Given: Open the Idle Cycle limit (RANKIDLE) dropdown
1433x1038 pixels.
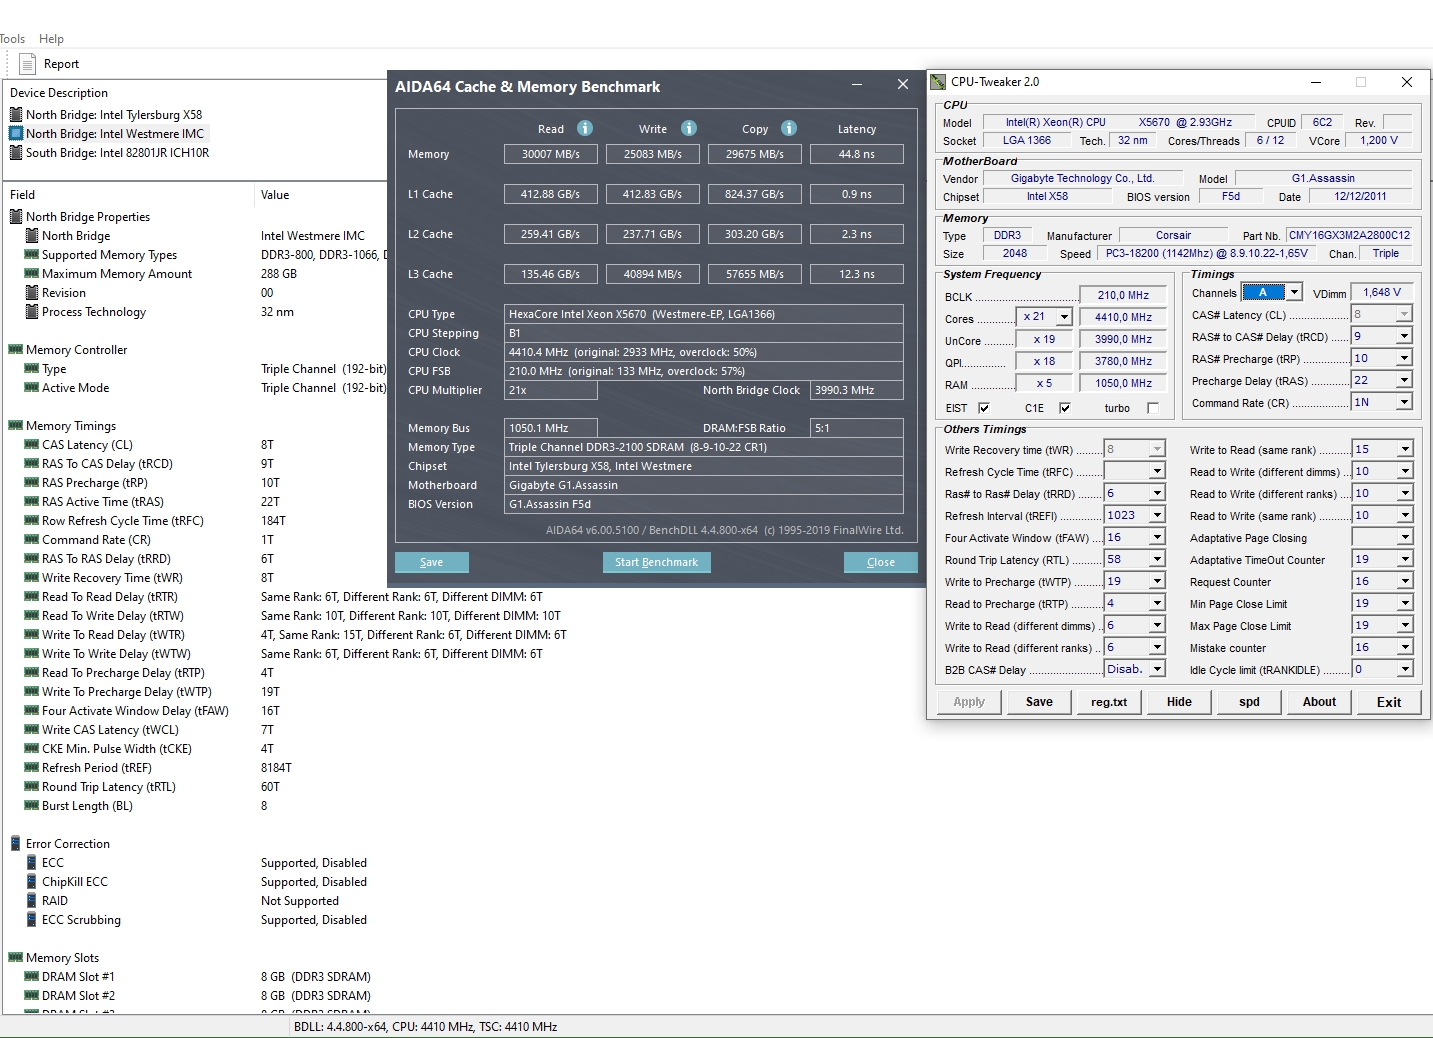Looking at the screenshot, I should coord(1405,669).
